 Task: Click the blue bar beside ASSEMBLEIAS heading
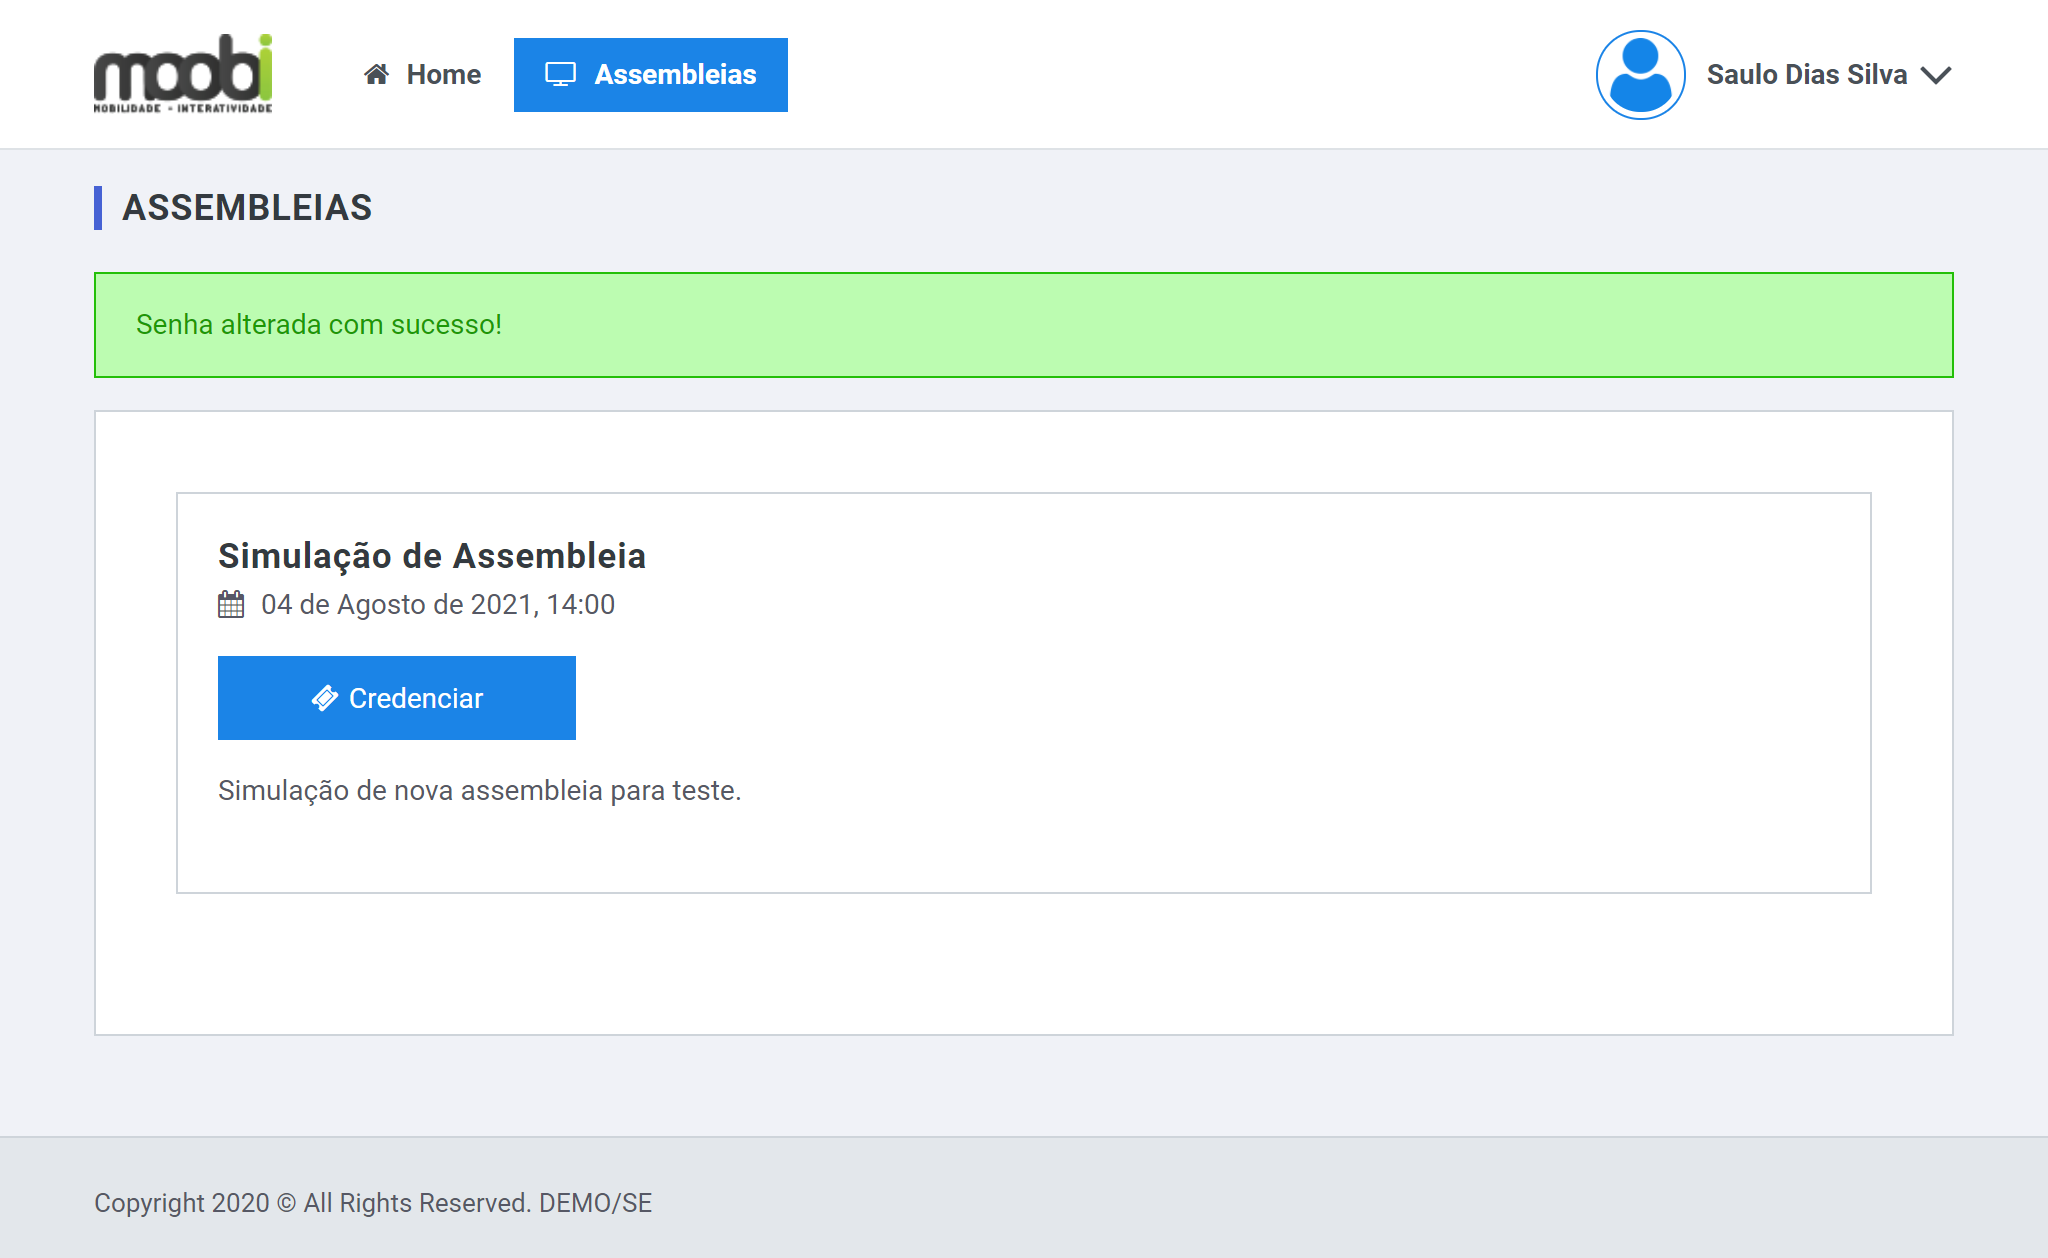(x=98, y=208)
